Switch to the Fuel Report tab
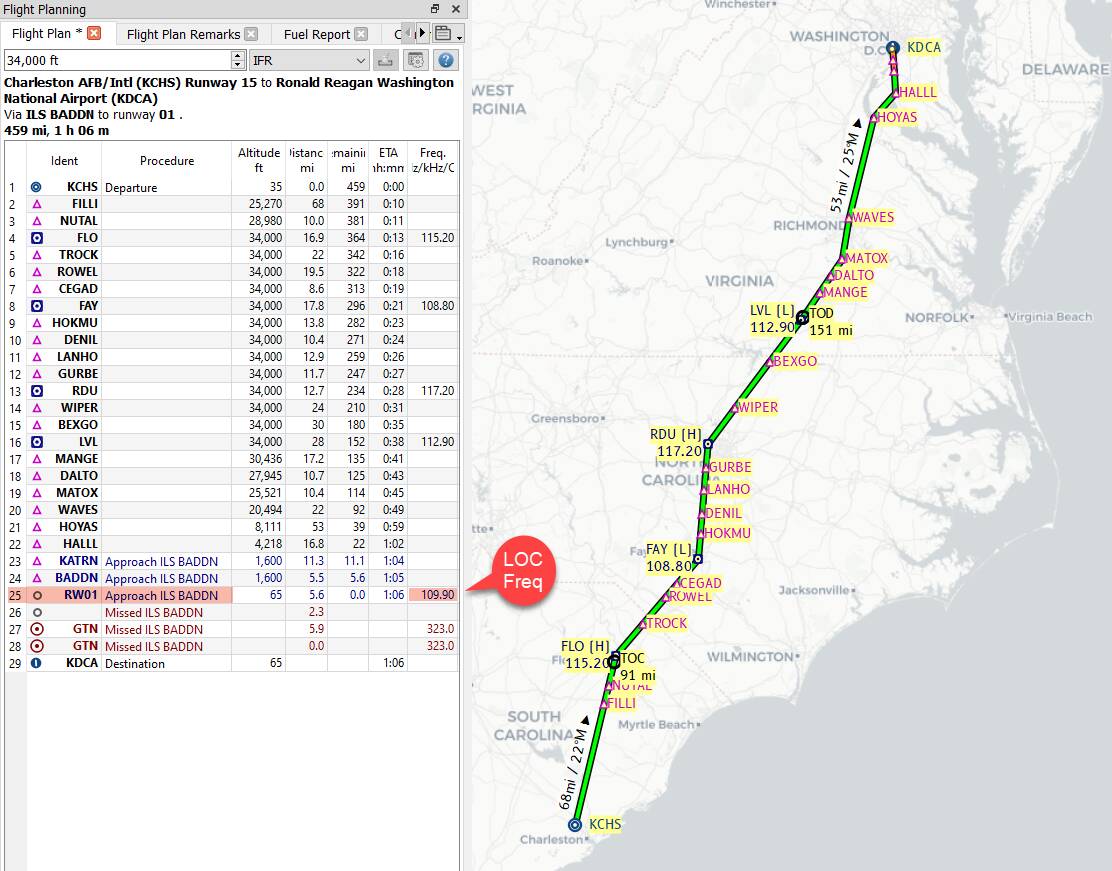The image size is (1112, 871). click(316, 34)
